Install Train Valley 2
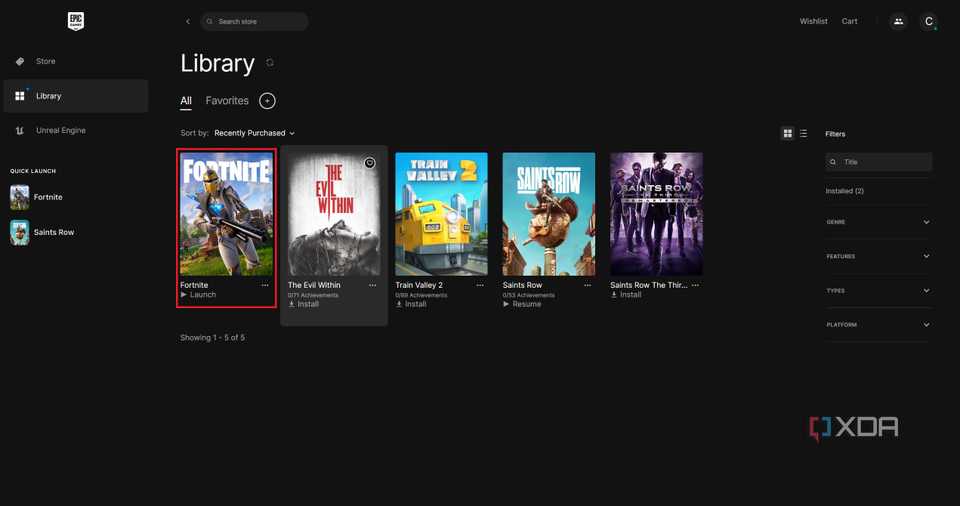Viewport: 960px width, 506px height. pyautogui.click(x=411, y=304)
